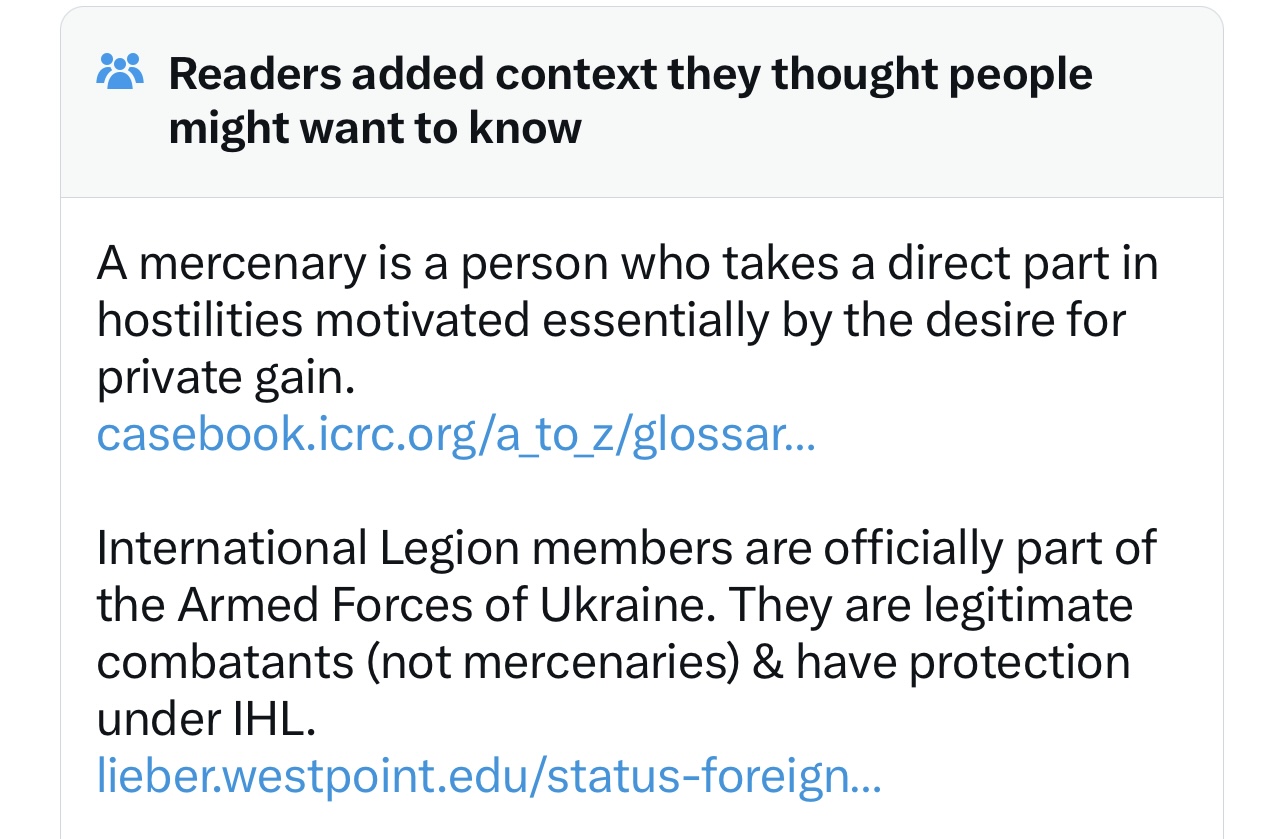Click the phrase "private gain."
The image size is (1284, 839).
tap(227, 378)
